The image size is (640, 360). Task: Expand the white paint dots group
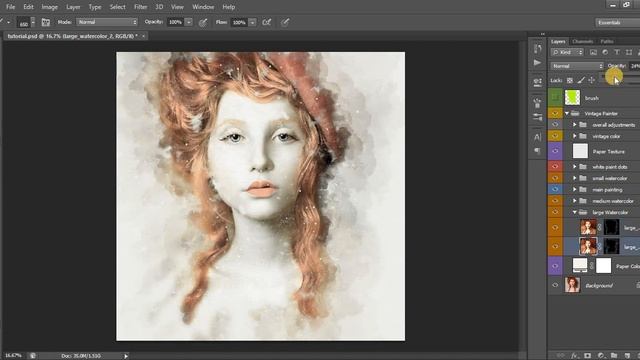pos(575,167)
